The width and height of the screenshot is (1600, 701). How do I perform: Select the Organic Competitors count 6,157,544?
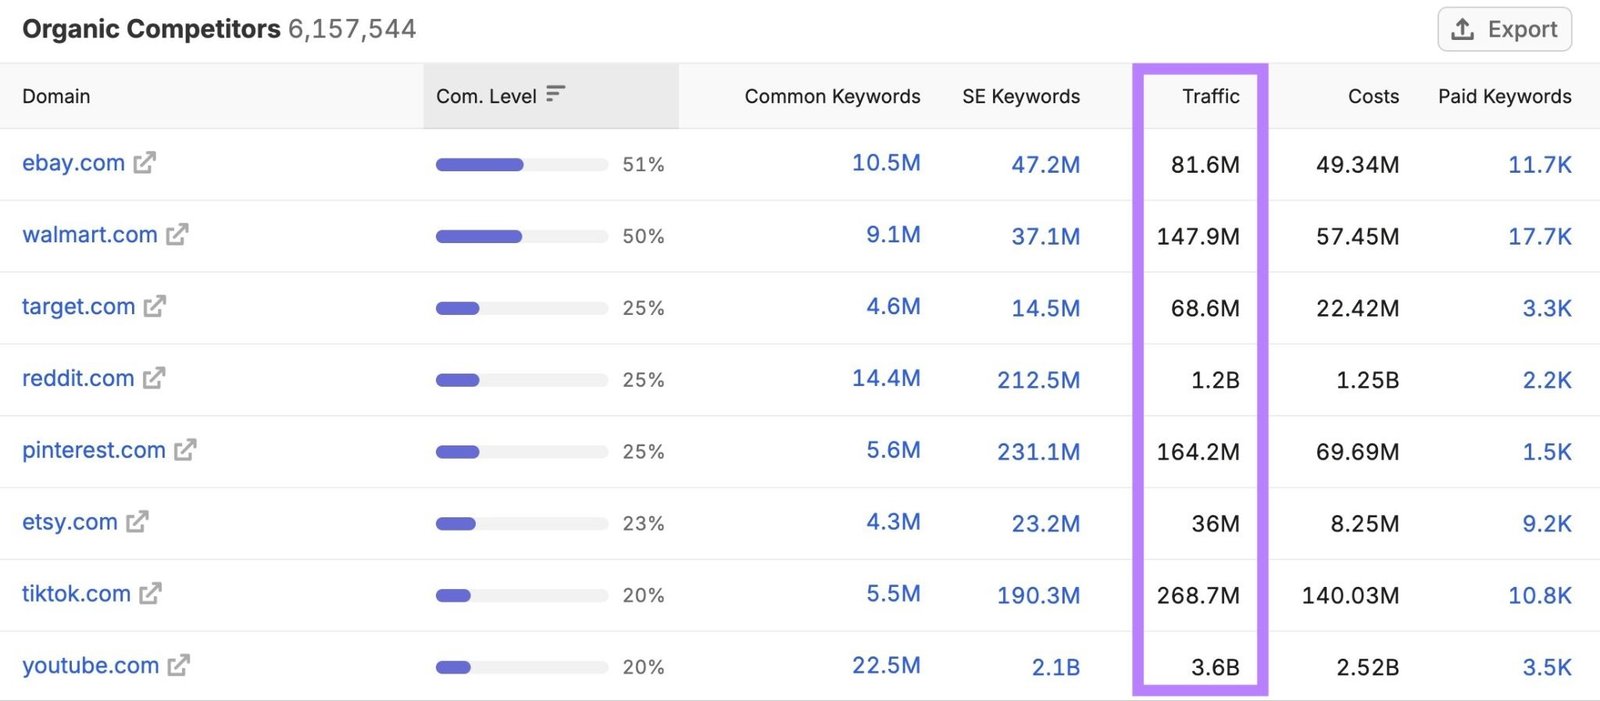352,29
